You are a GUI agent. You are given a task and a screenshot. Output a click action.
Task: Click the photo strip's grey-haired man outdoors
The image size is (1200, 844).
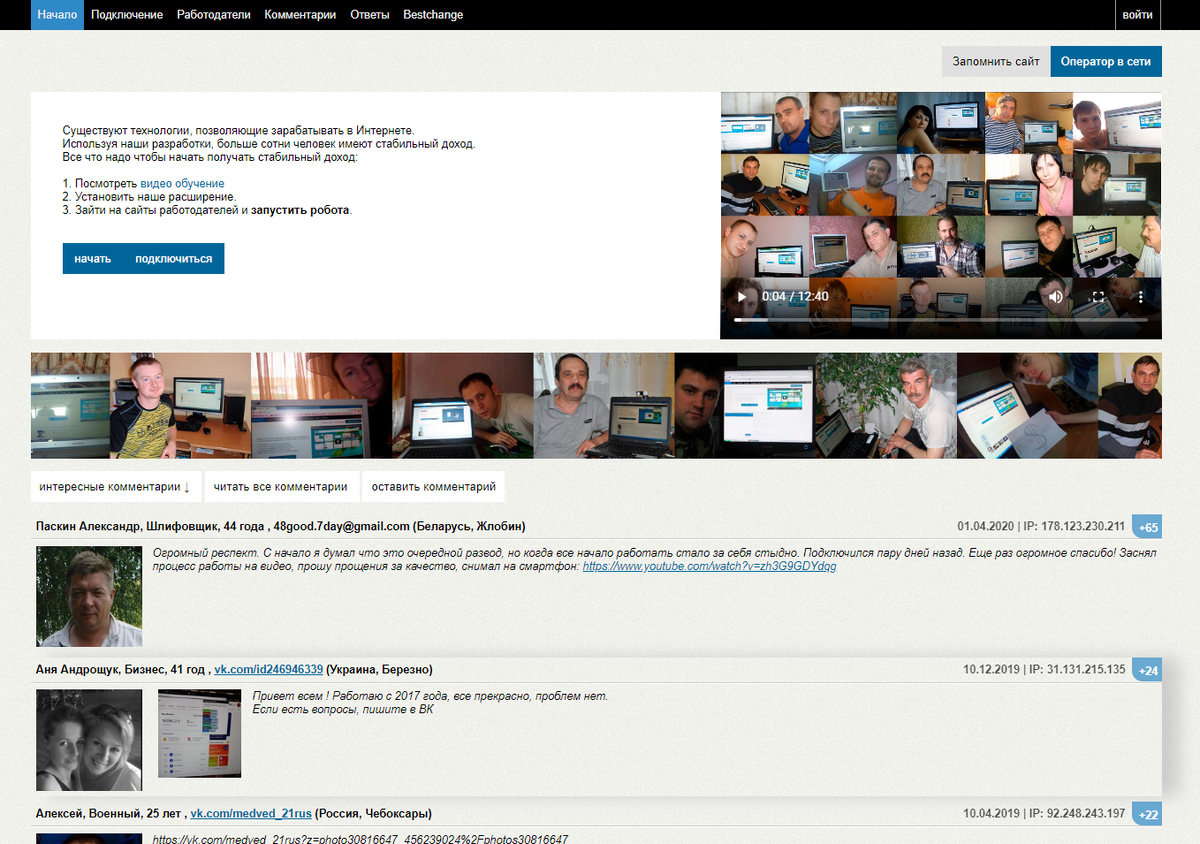[x=887, y=405]
